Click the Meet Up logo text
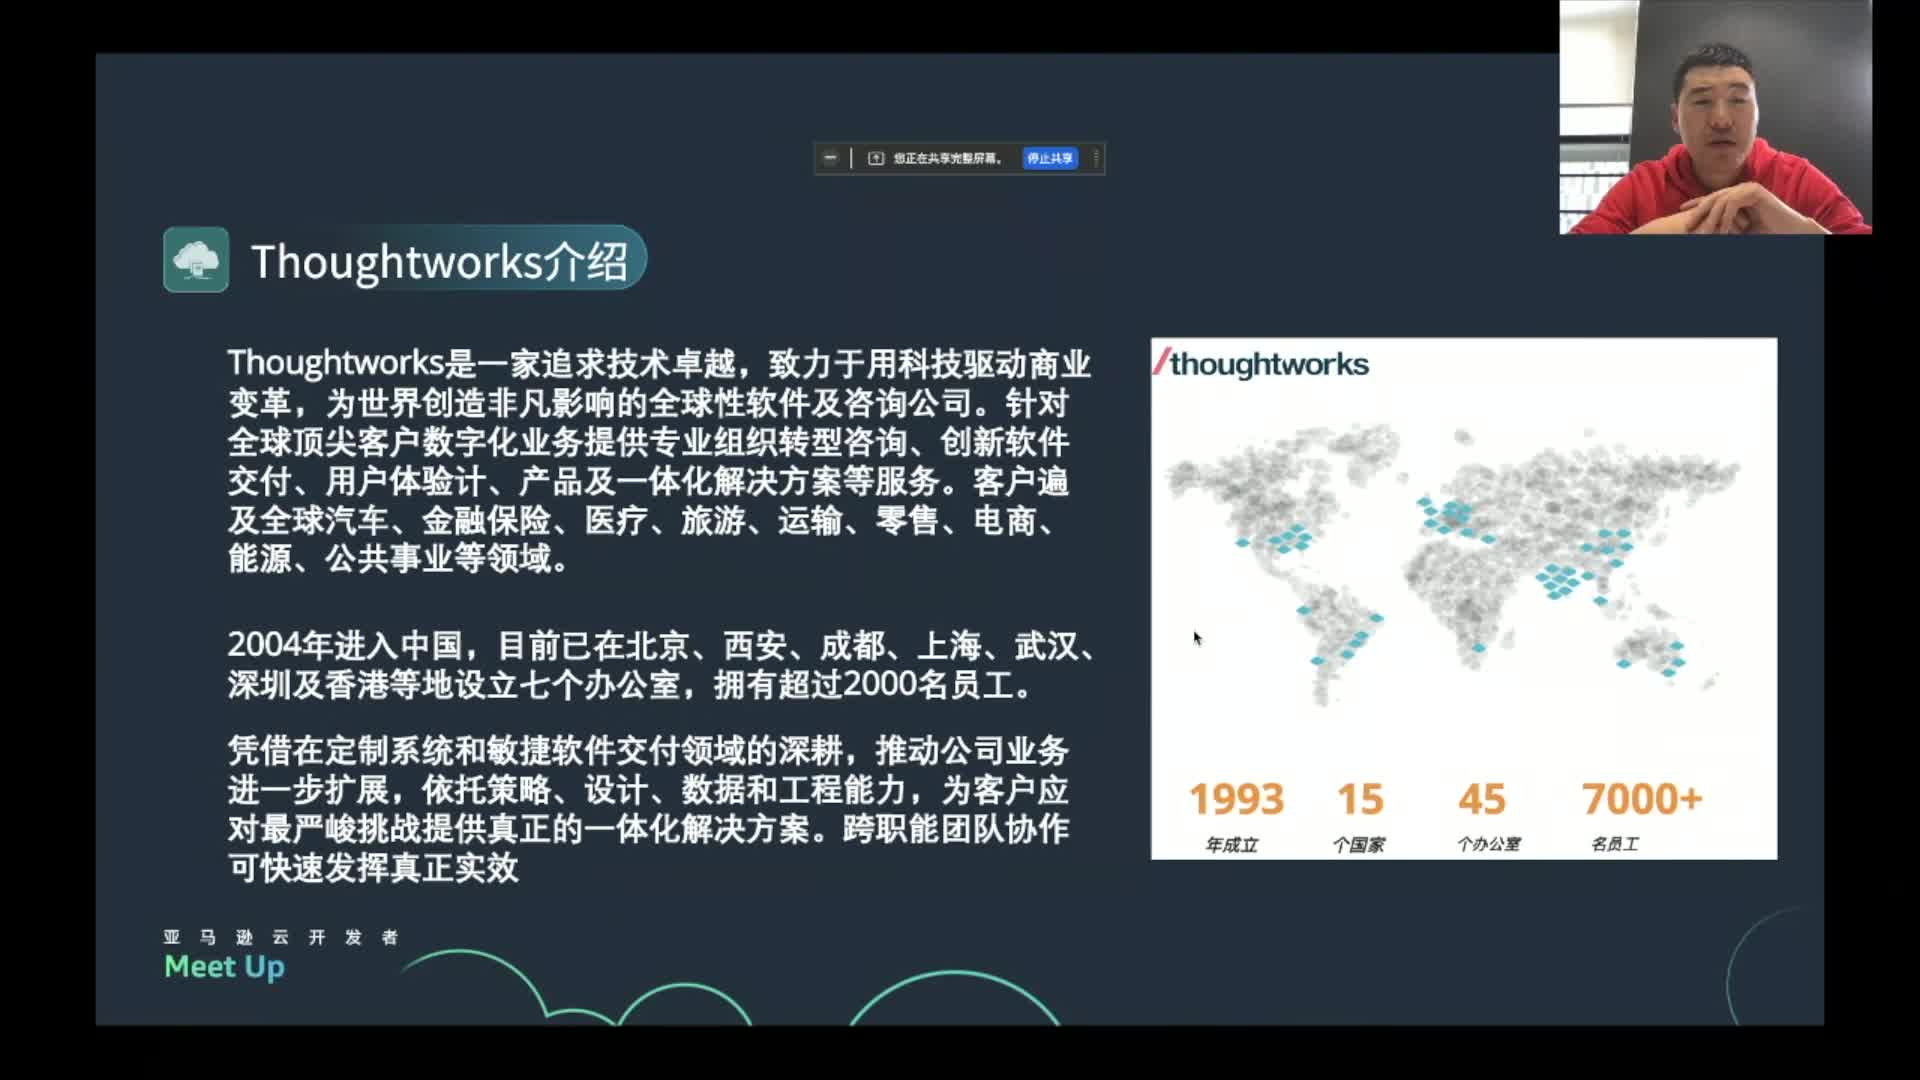 225,967
